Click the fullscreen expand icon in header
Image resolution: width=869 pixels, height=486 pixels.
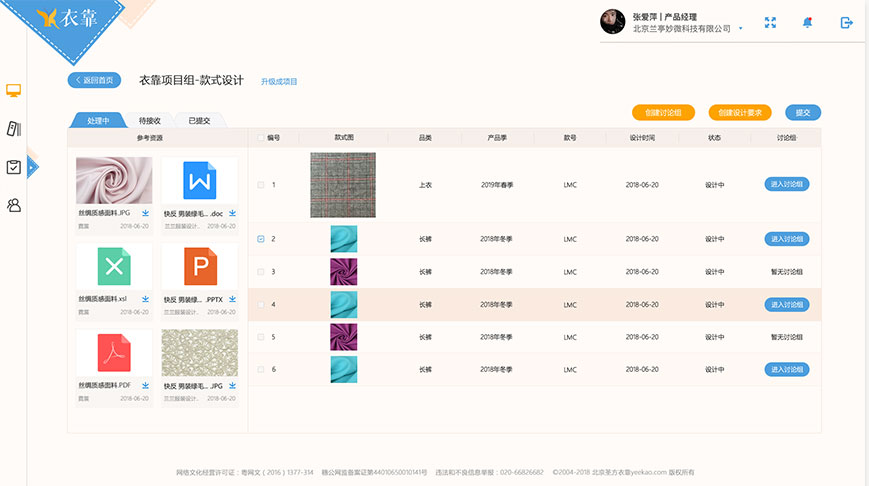tap(771, 23)
